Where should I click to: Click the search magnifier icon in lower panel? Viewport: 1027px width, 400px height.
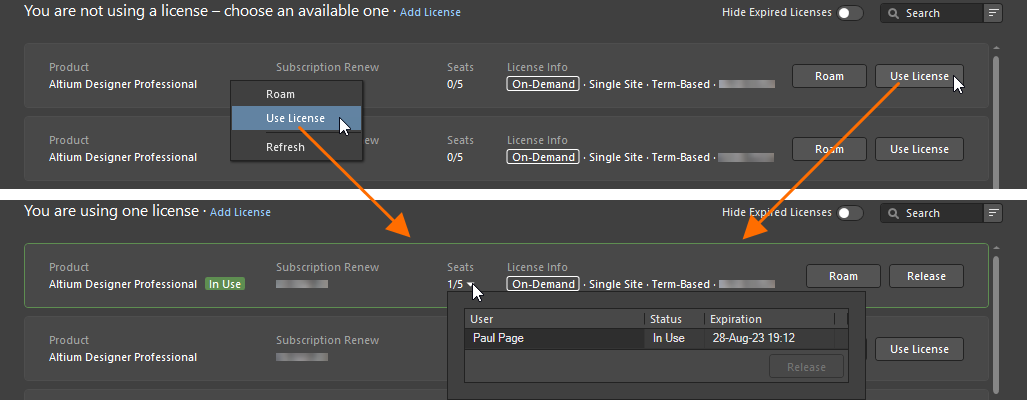tap(893, 213)
